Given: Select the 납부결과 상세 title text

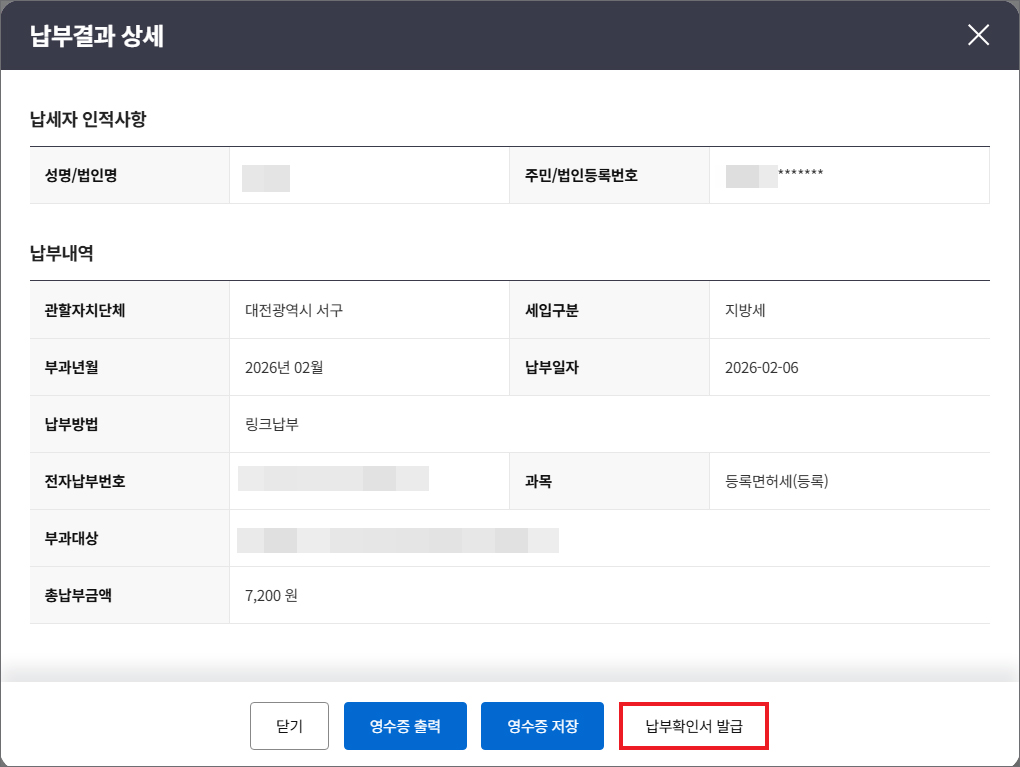Looking at the screenshot, I should [81, 35].
